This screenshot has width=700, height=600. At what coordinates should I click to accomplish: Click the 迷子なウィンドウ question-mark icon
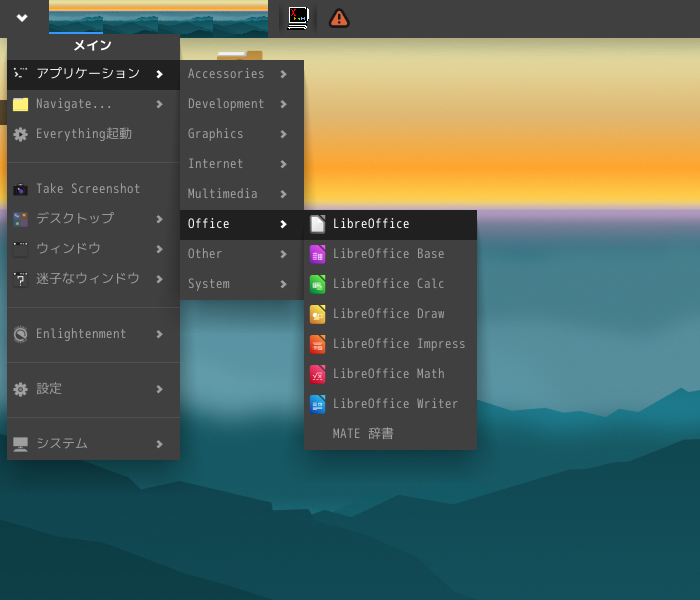(20, 279)
